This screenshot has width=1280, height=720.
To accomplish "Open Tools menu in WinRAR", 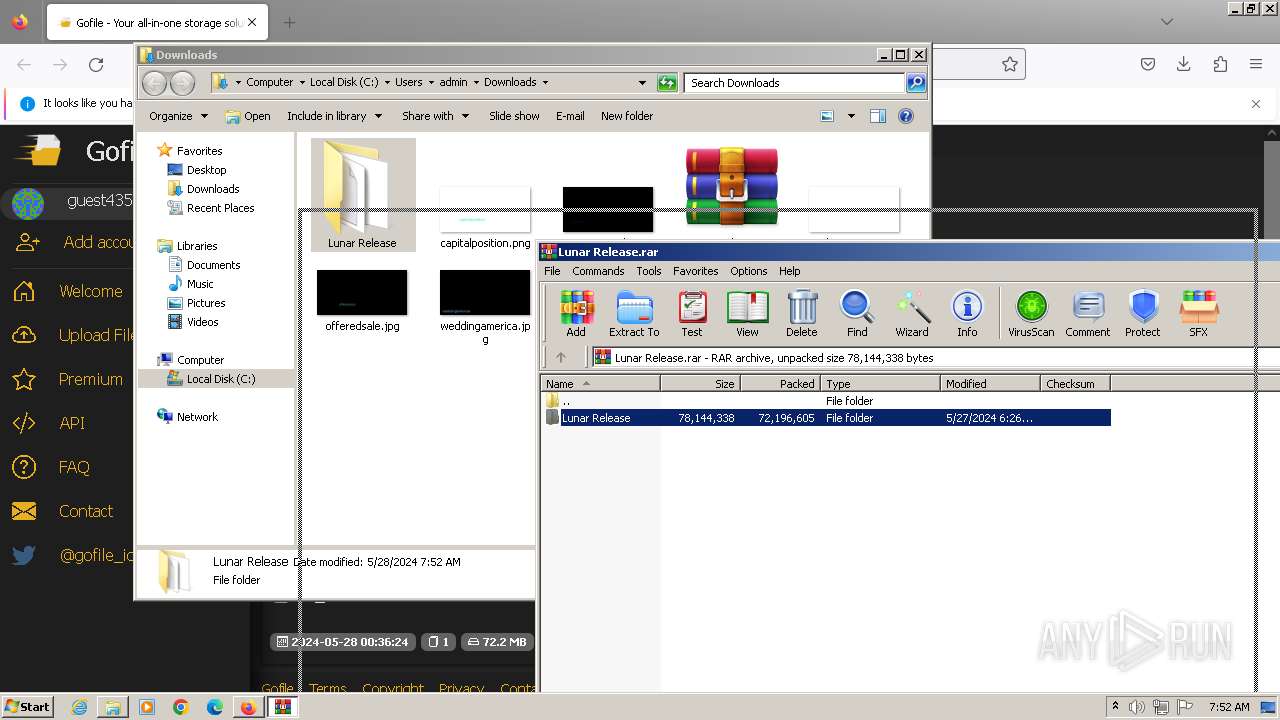I will click(x=649, y=271).
